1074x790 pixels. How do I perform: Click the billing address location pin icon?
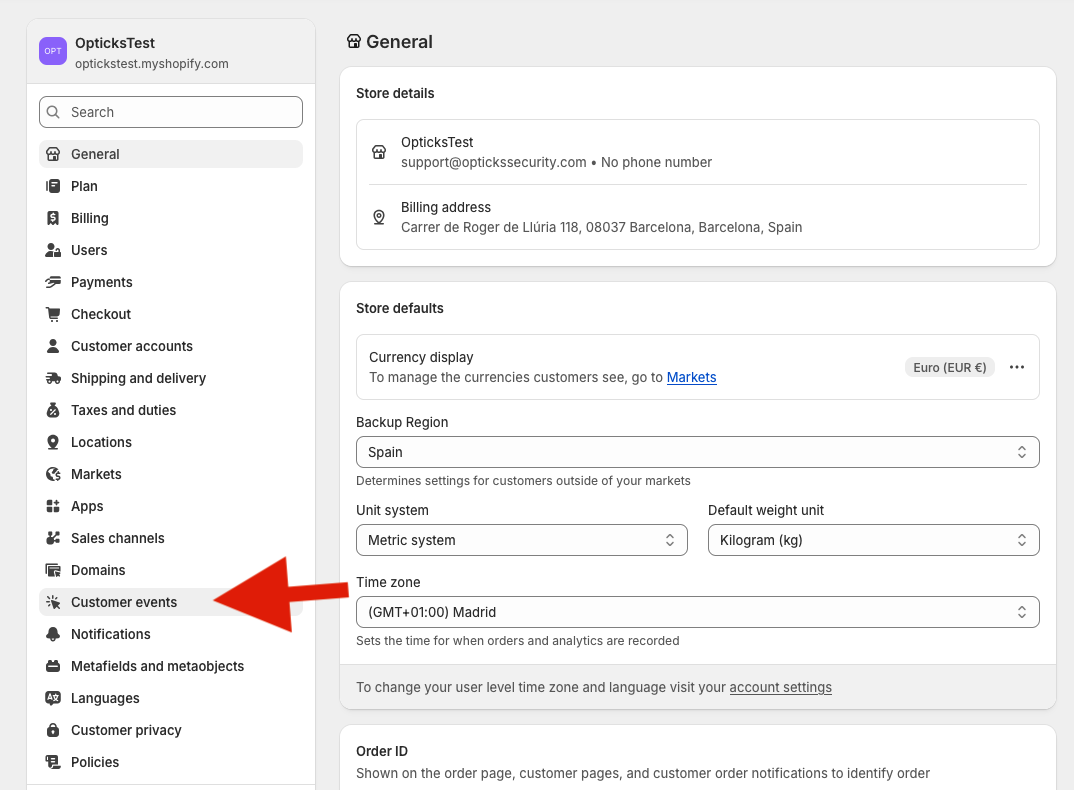[379, 217]
